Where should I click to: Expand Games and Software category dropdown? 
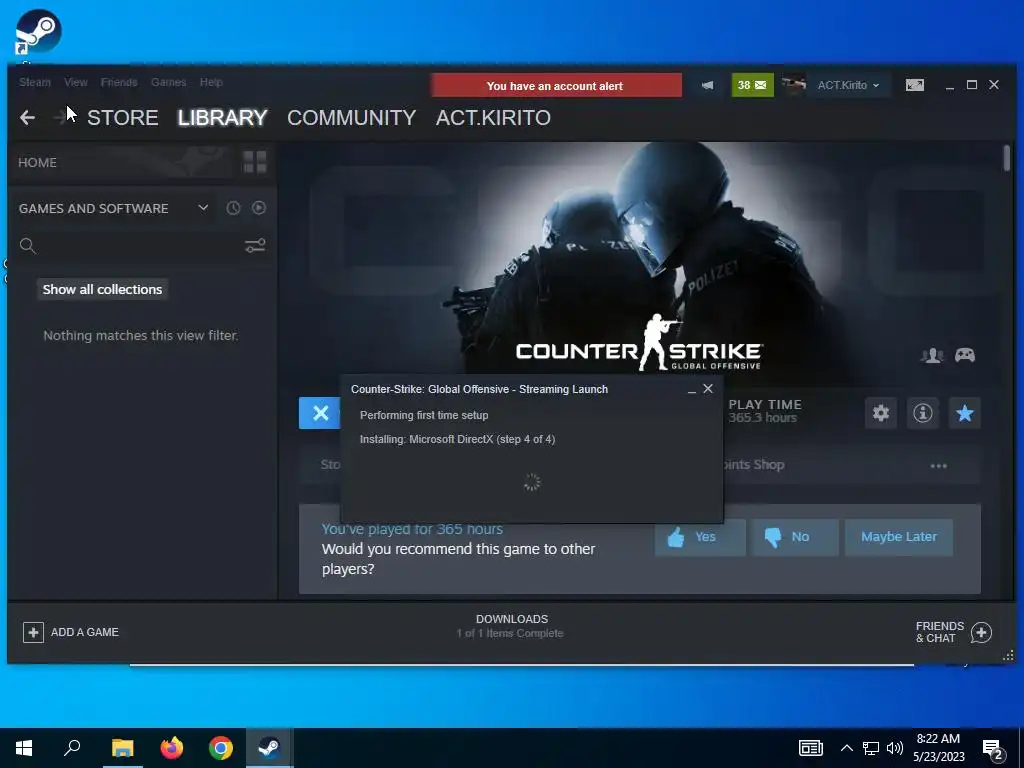pyautogui.click(x=203, y=208)
